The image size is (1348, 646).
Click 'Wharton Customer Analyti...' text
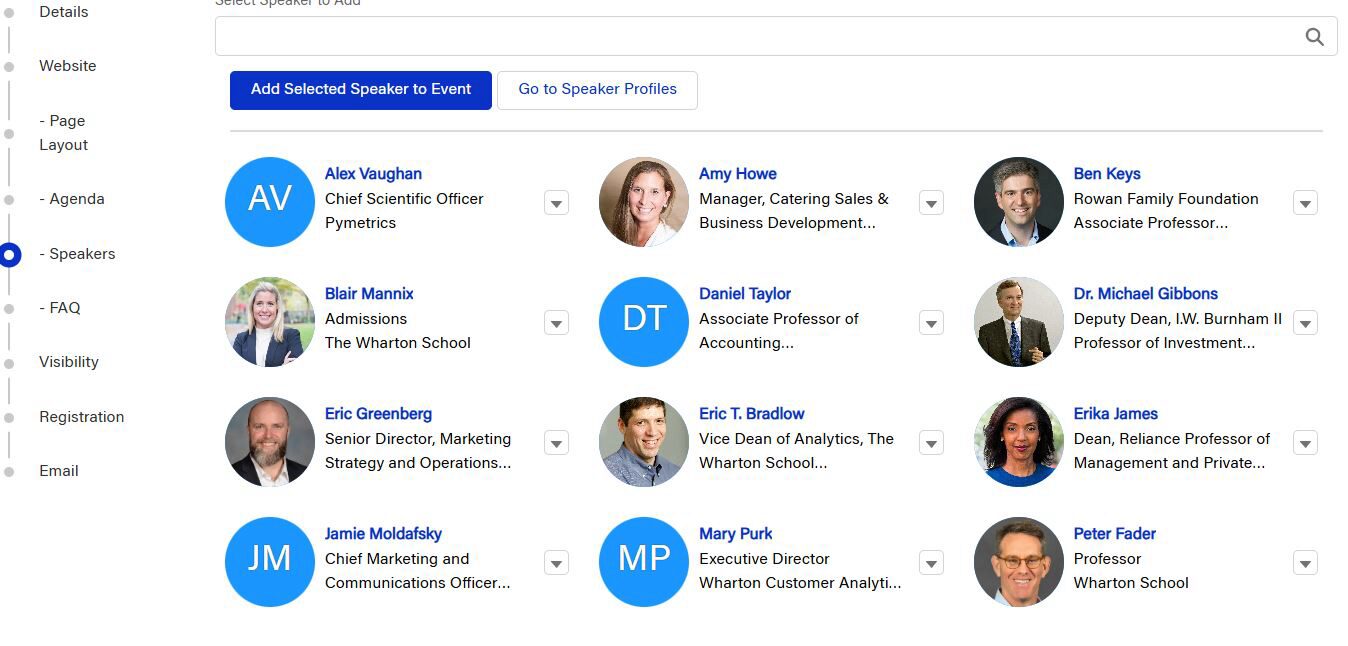tap(800, 583)
